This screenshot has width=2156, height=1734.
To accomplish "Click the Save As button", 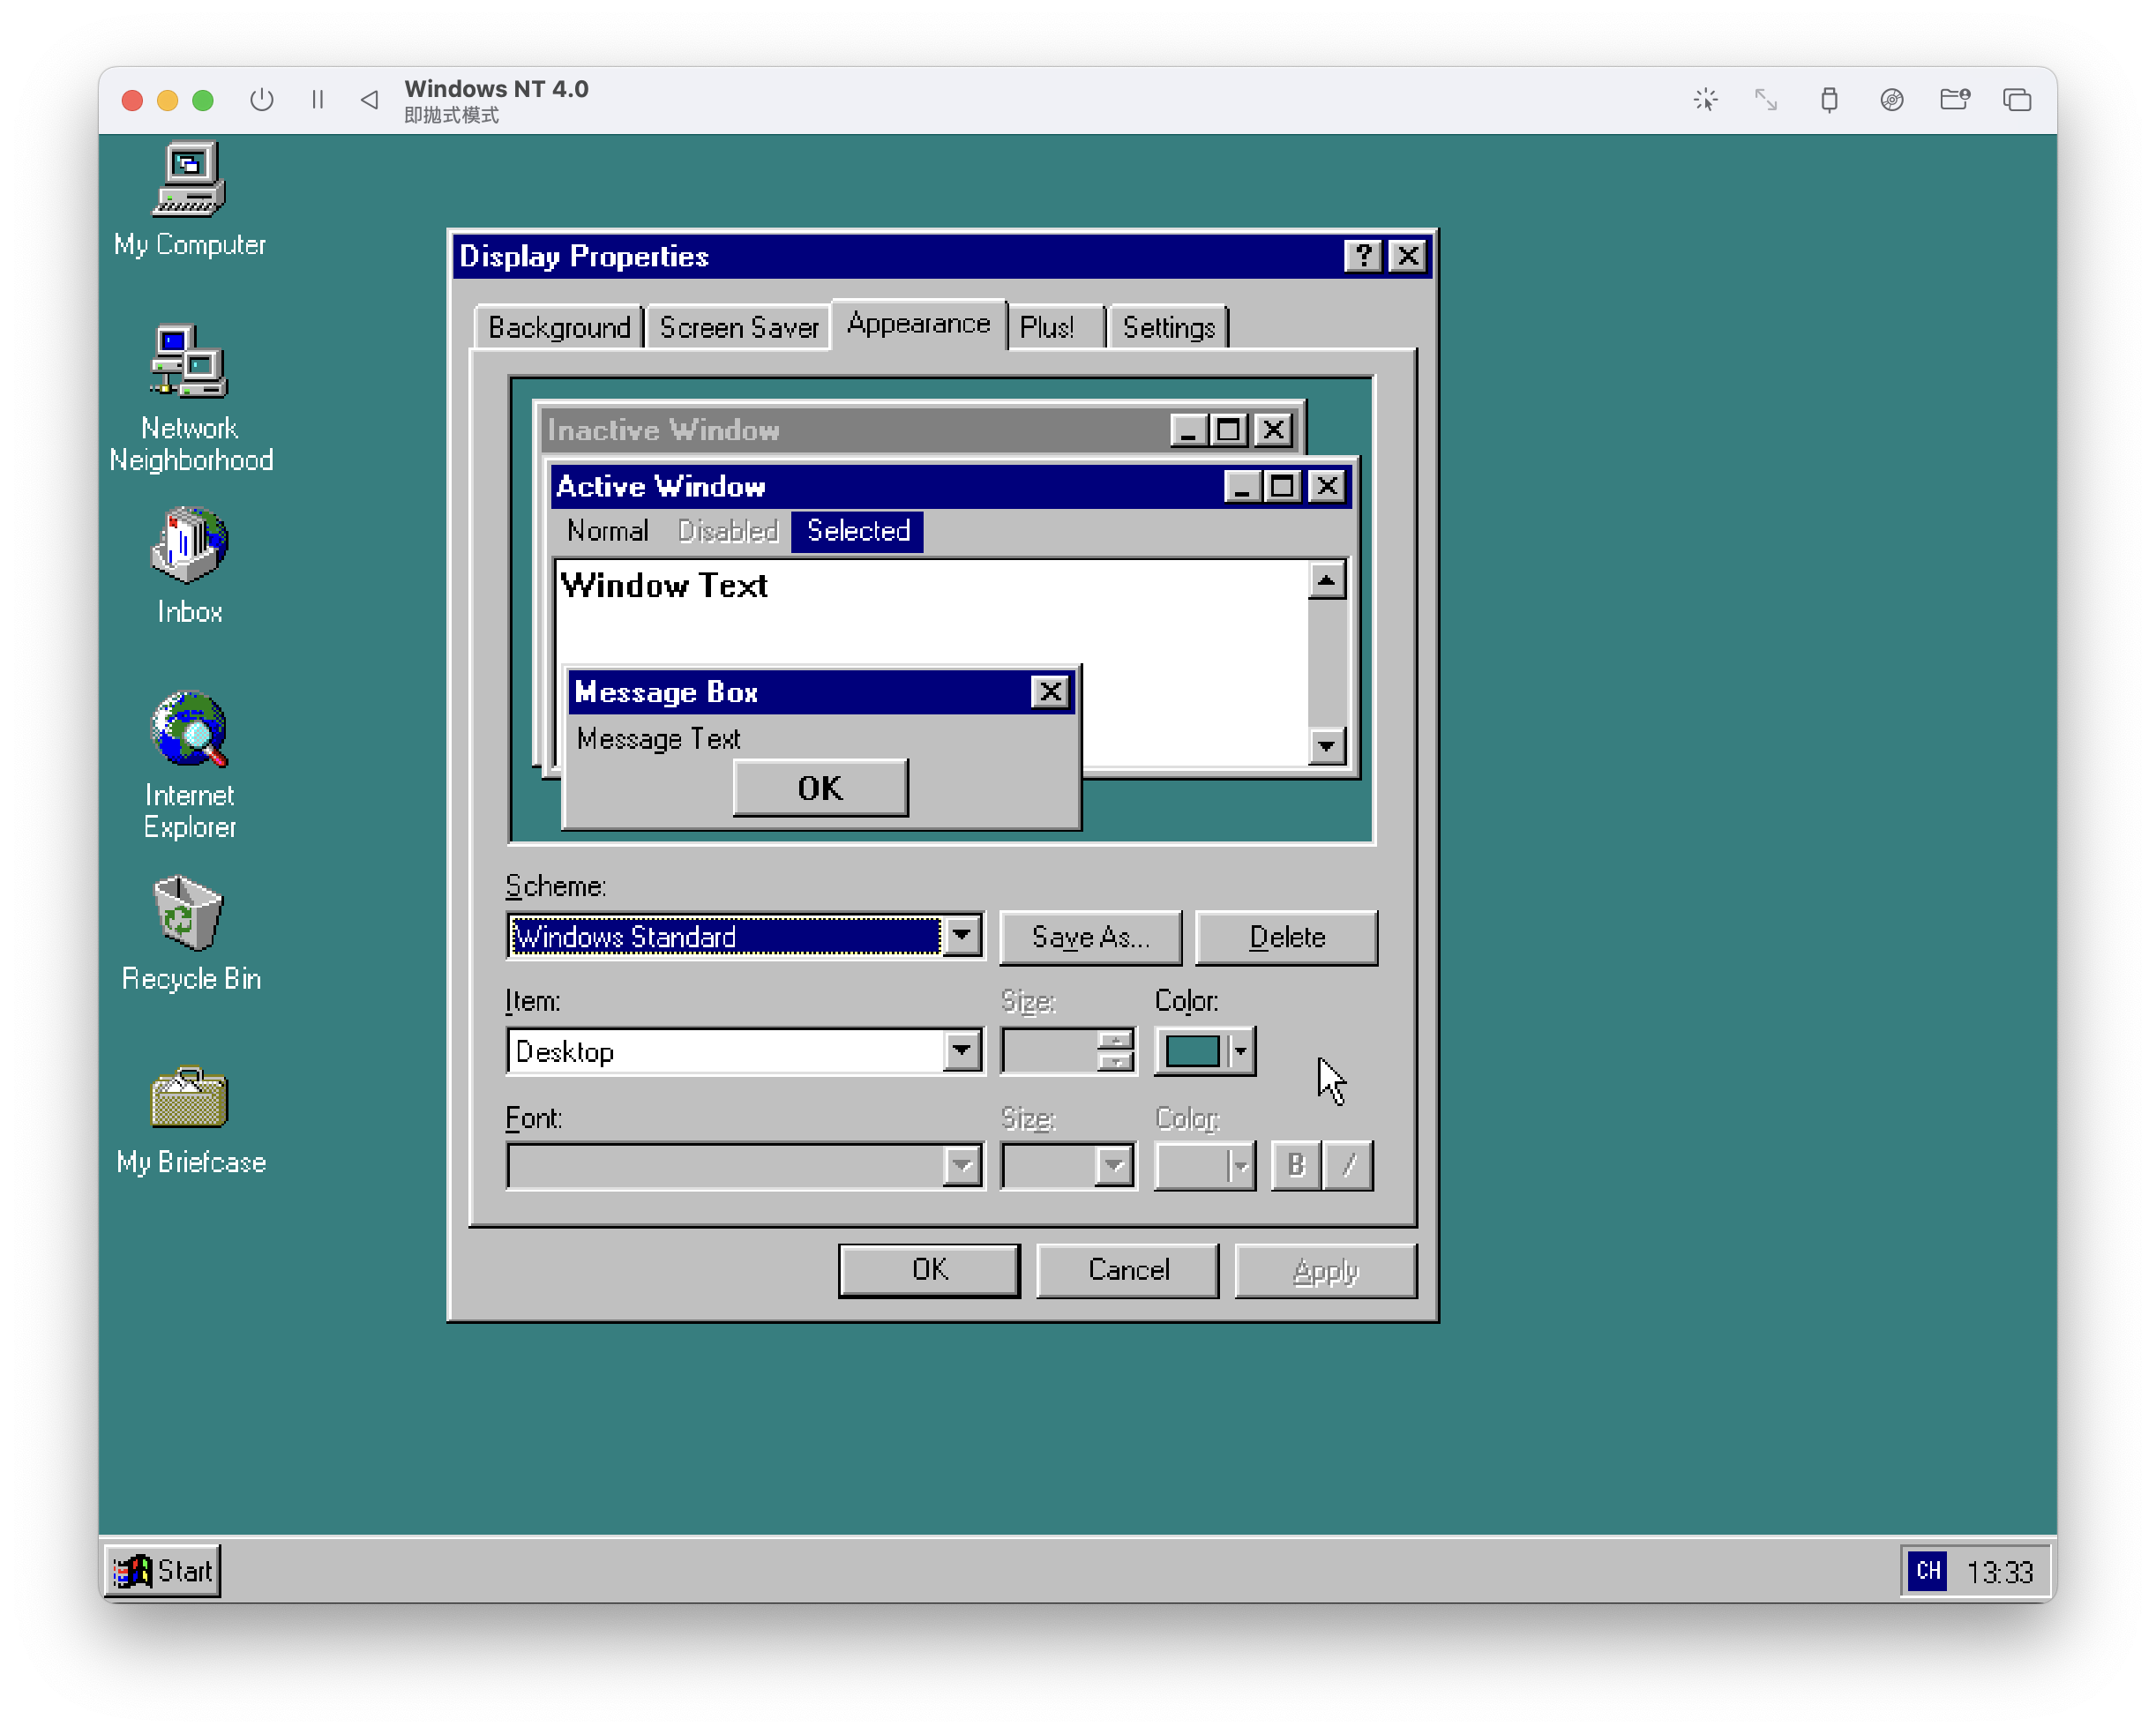I will (x=1090, y=937).
